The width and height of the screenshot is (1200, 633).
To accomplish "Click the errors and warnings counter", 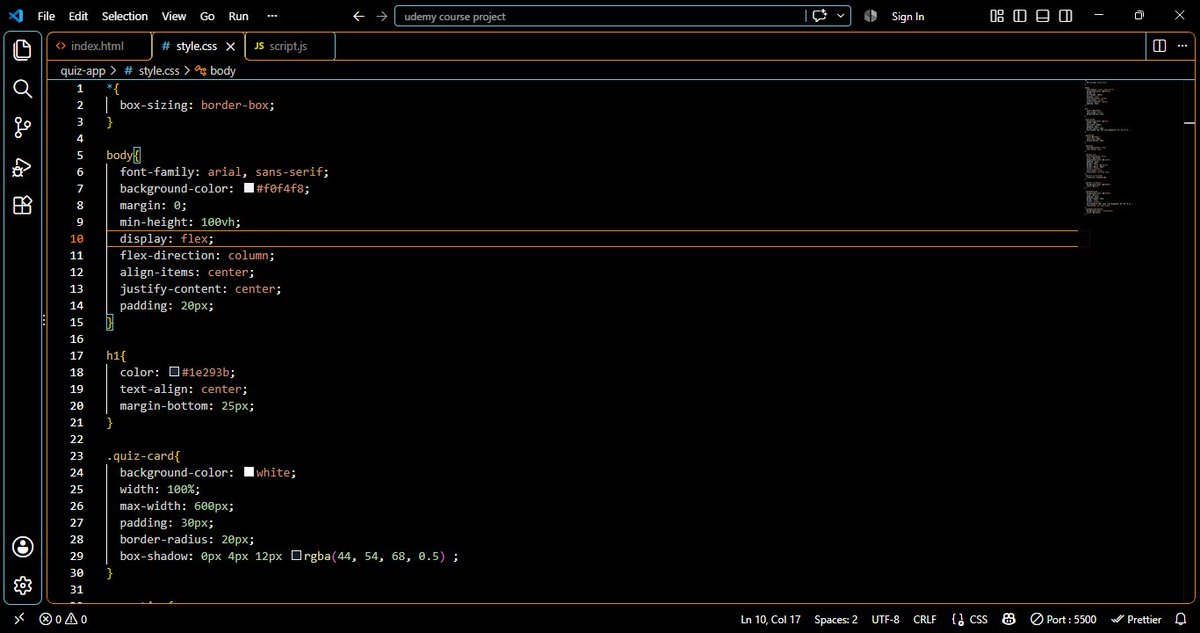I will click(x=63, y=619).
